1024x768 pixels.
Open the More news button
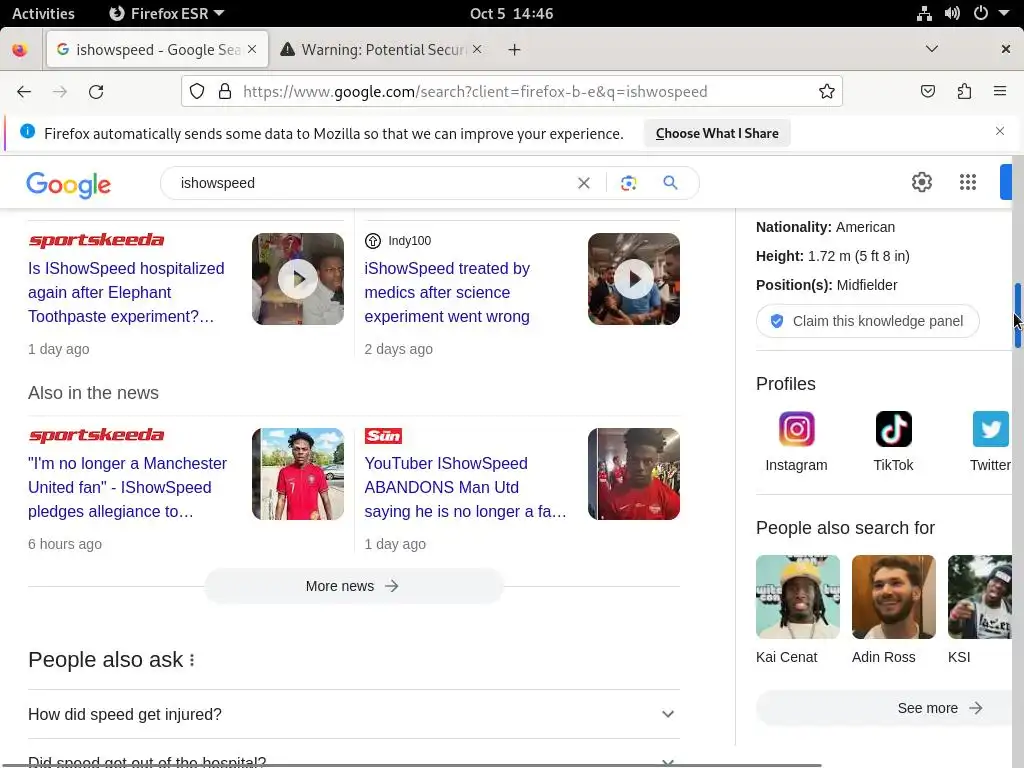tap(353, 586)
